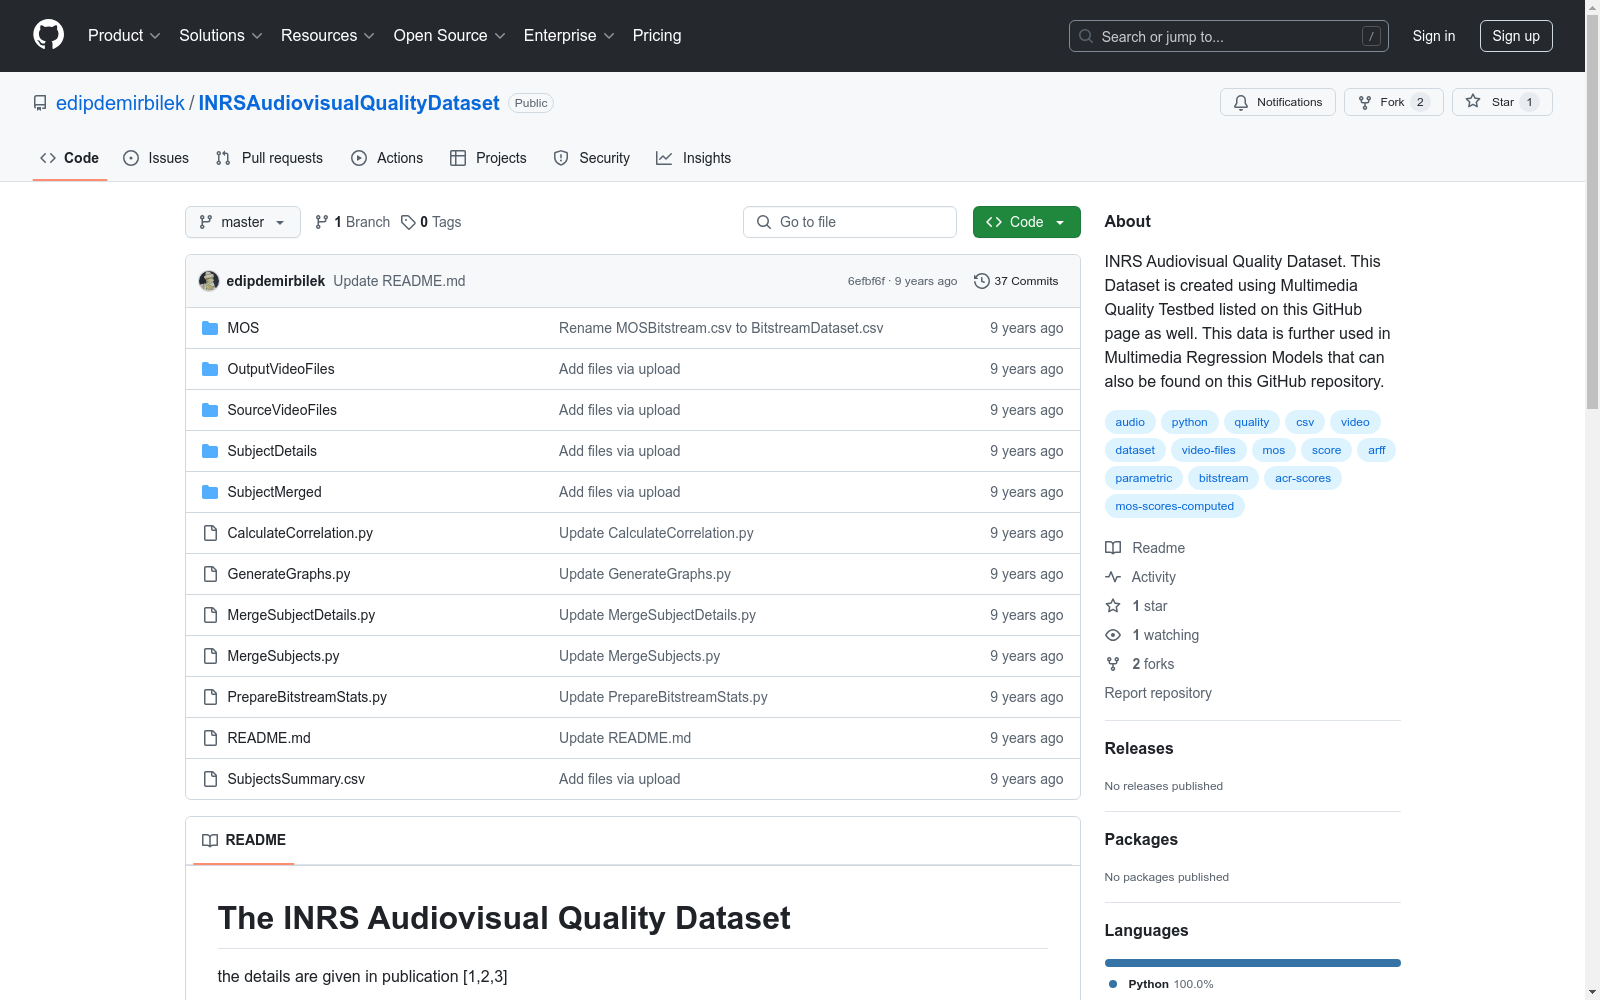Viewport: 1600px width, 1000px height.
Task: Open the commit hash 6efbf6f
Action: tap(866, 281)
